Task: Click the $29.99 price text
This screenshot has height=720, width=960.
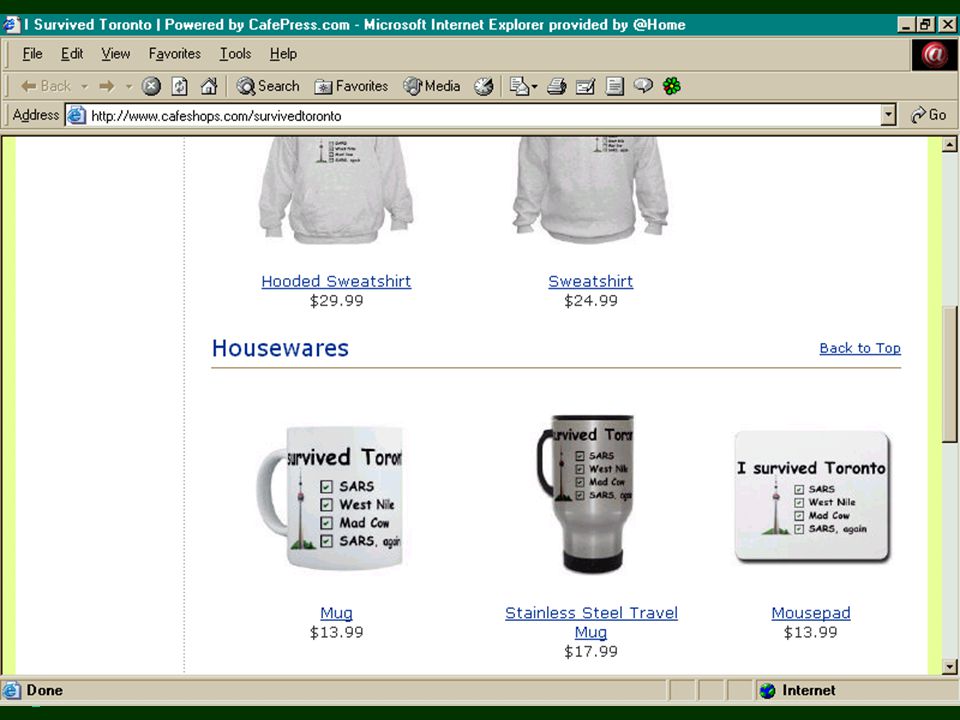Action: (336, 301)
